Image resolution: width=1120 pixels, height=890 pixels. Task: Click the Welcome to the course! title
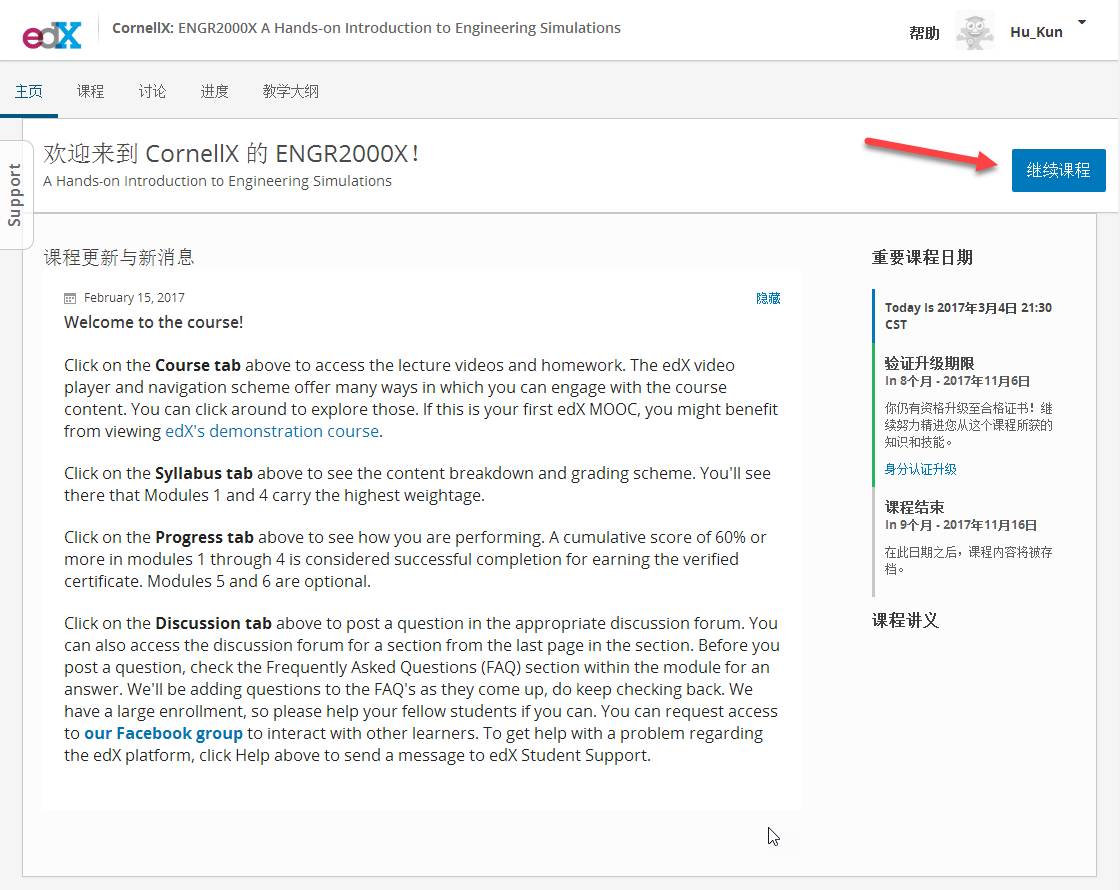tap(154, 322)
